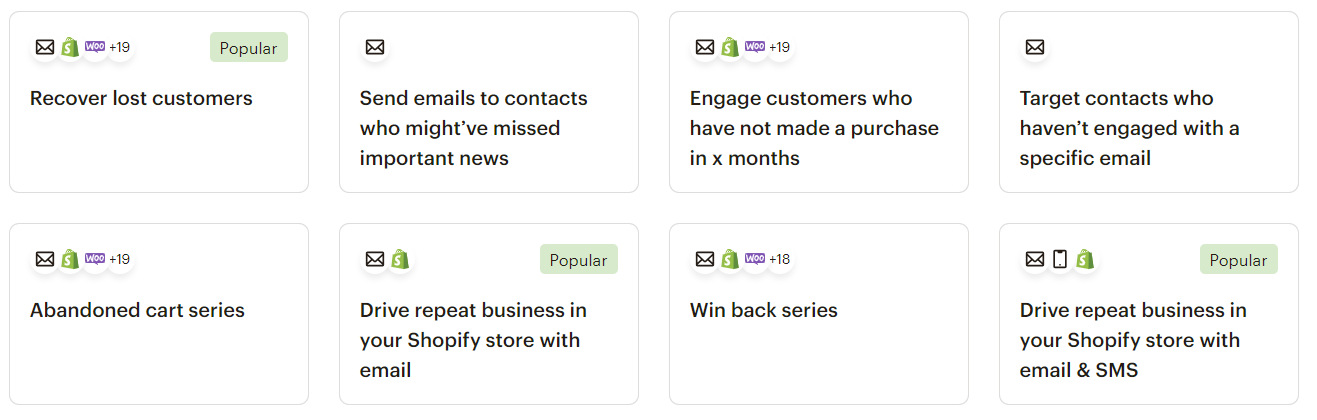Click the +18 integrations badge on Win back series
Image resolution: width=1317 pixels, height=420 pixels.
click(x=780, y=259)
